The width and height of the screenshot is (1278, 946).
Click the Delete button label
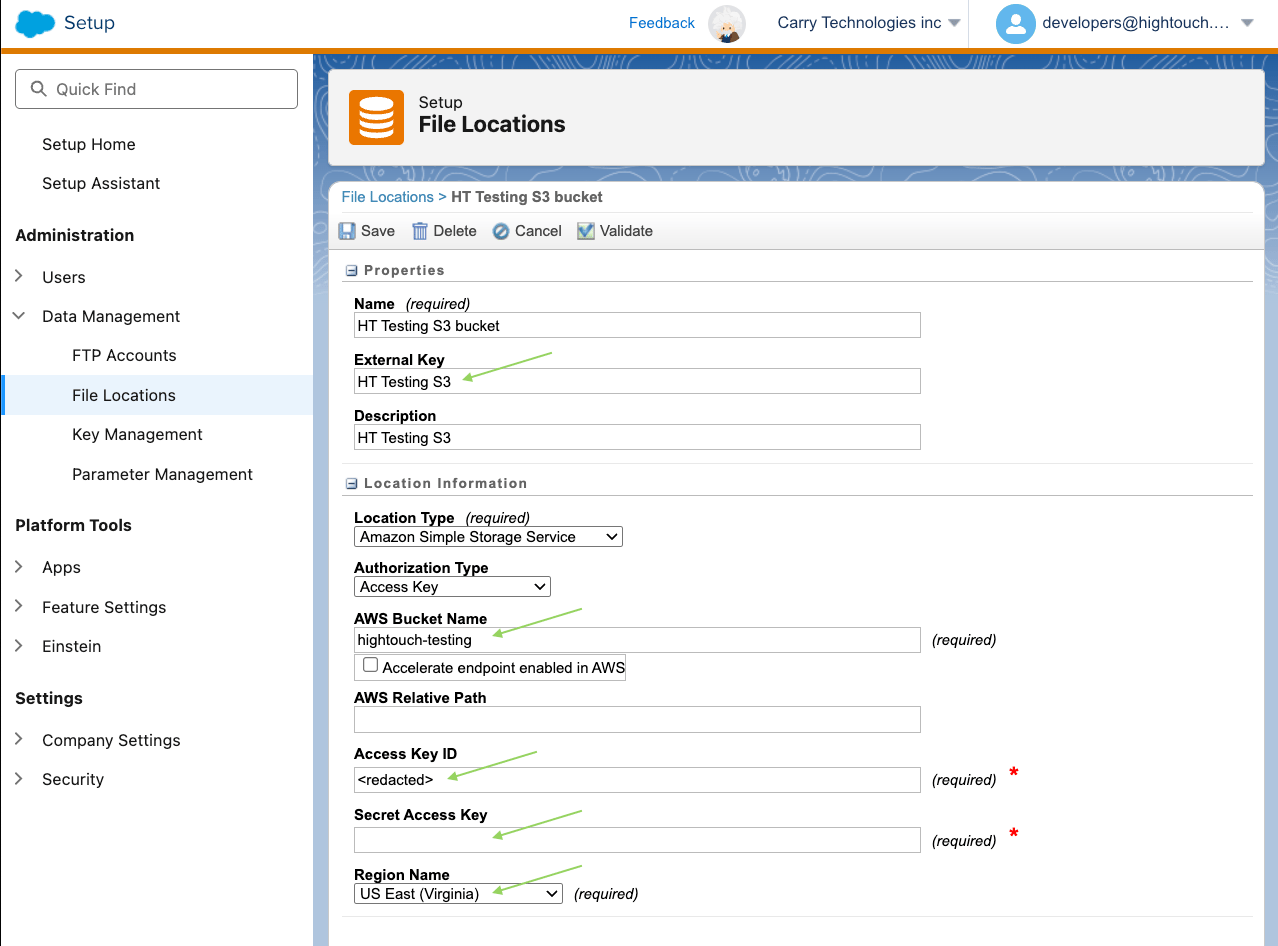pos(455,231)
